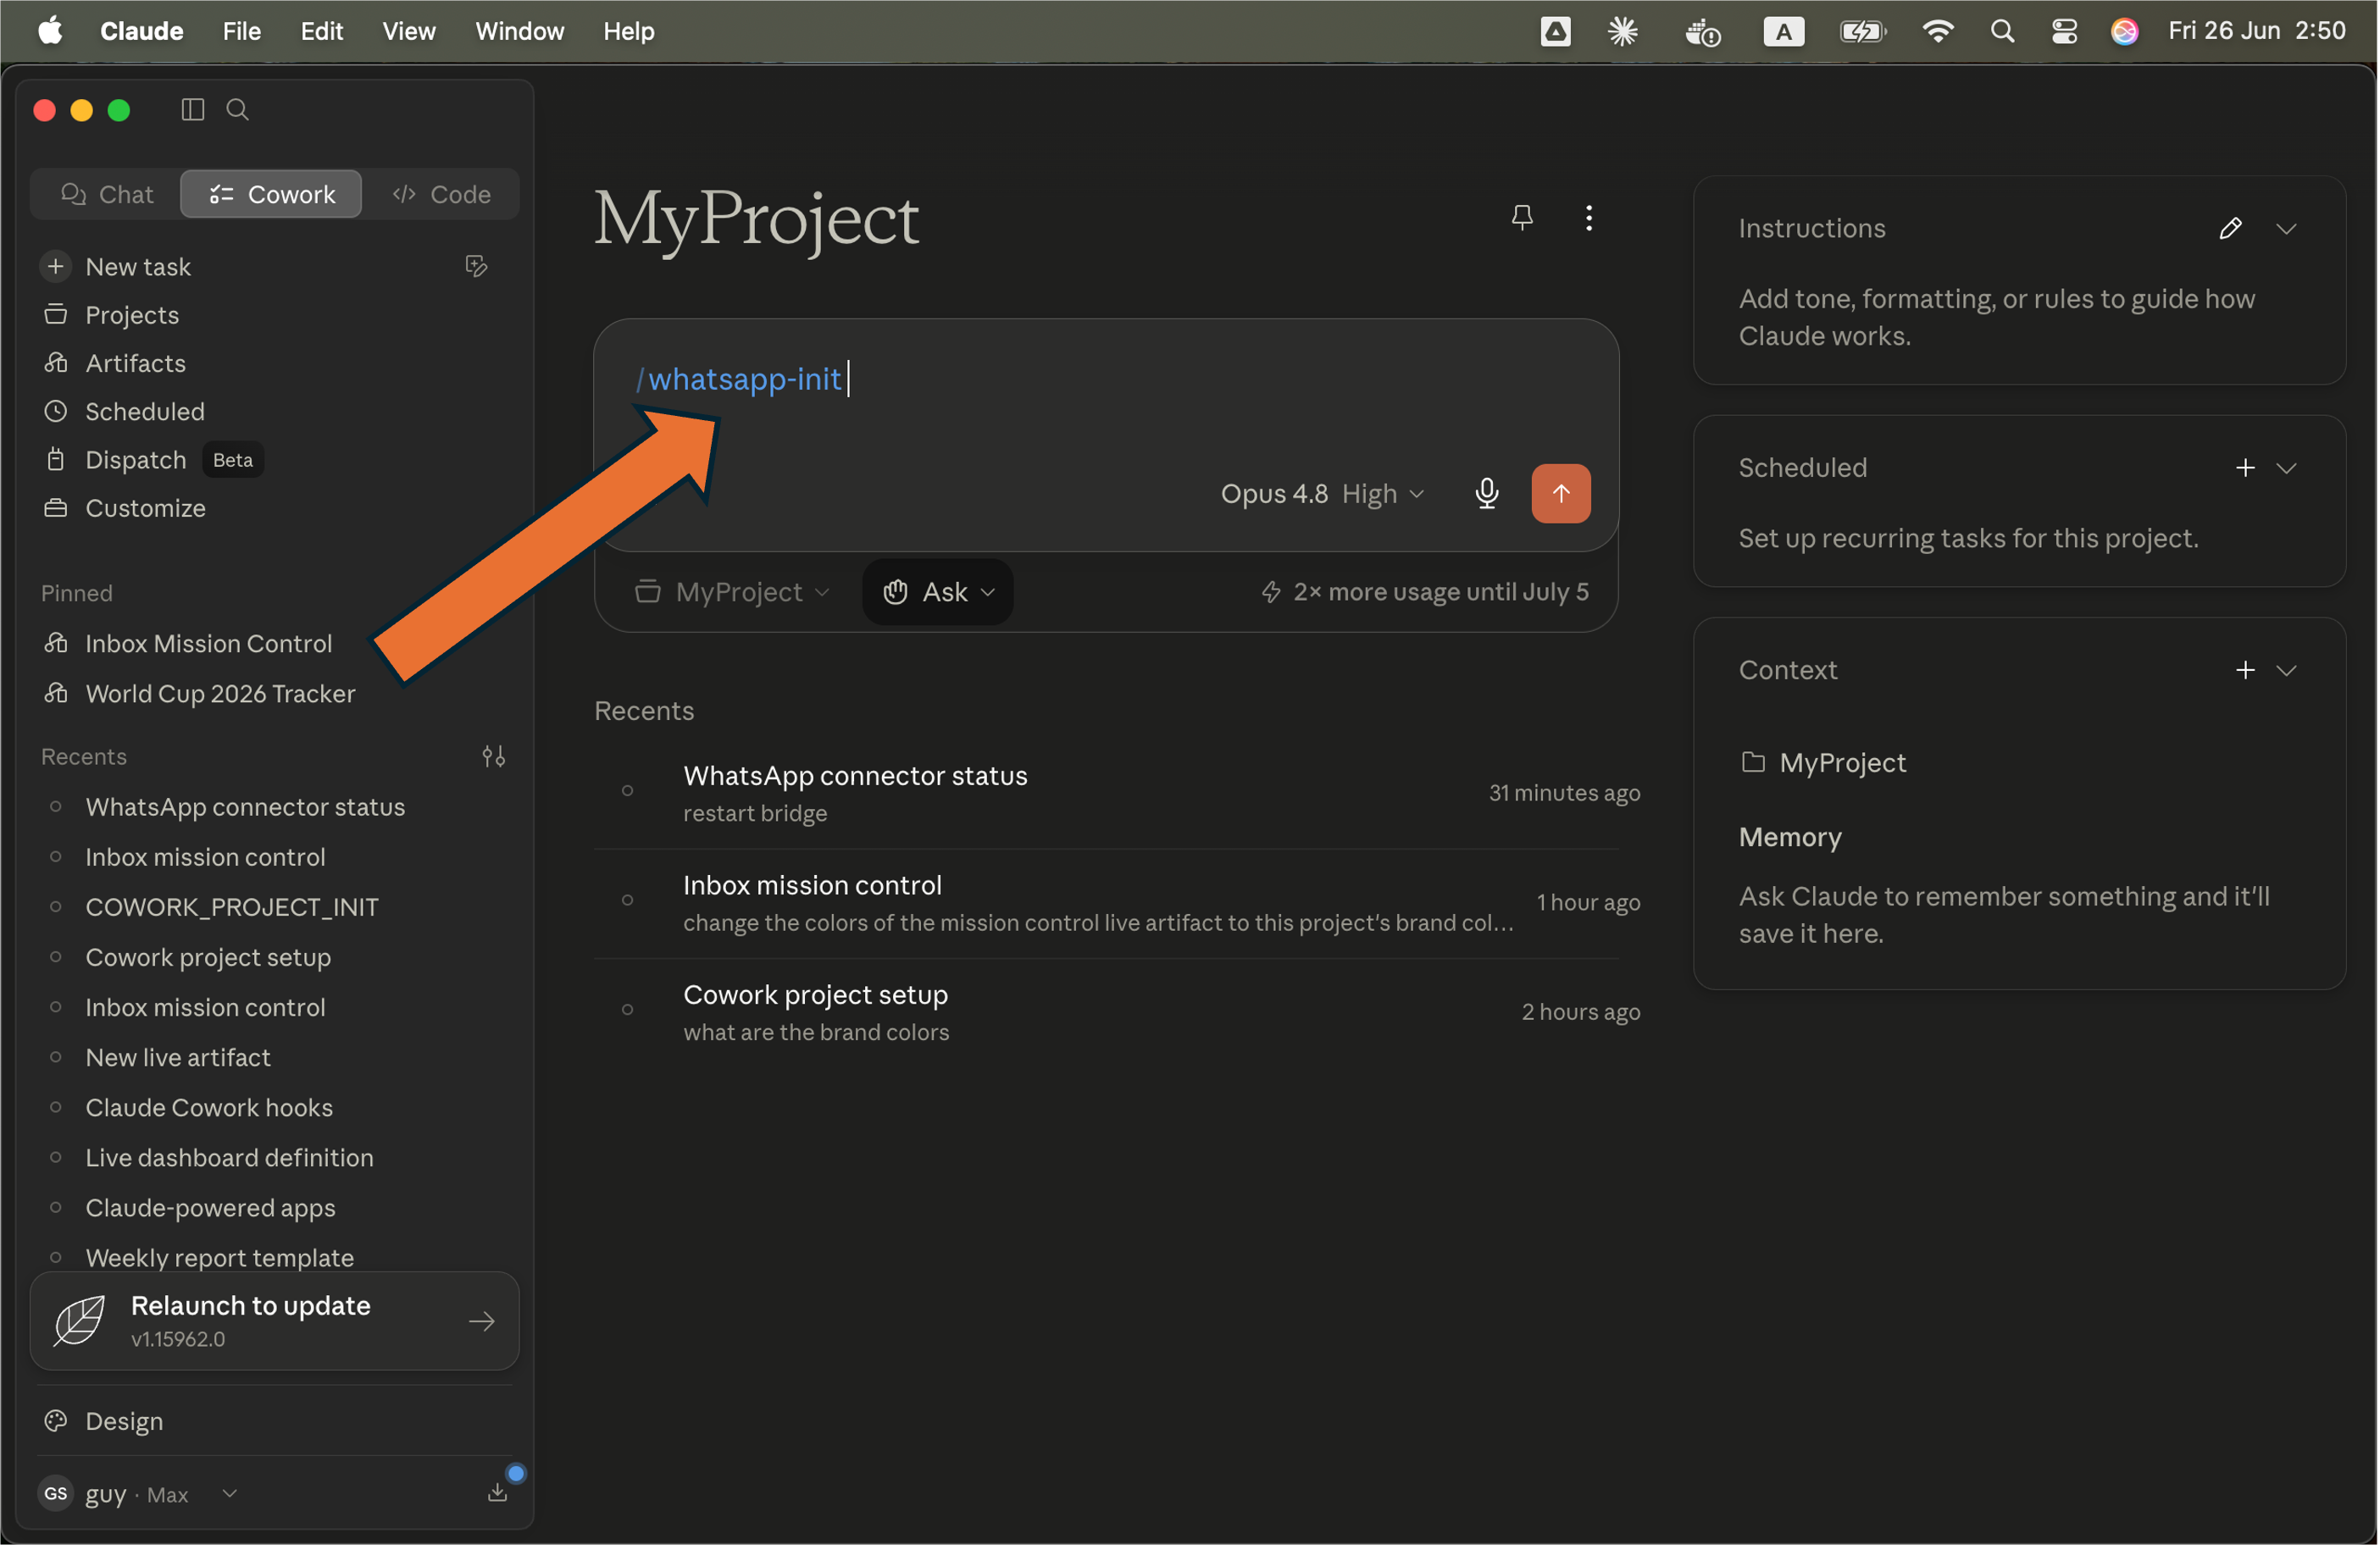Pin MyProject with the pin icon
This screenshot has height=1545, width=2380.
(1522, 217)
